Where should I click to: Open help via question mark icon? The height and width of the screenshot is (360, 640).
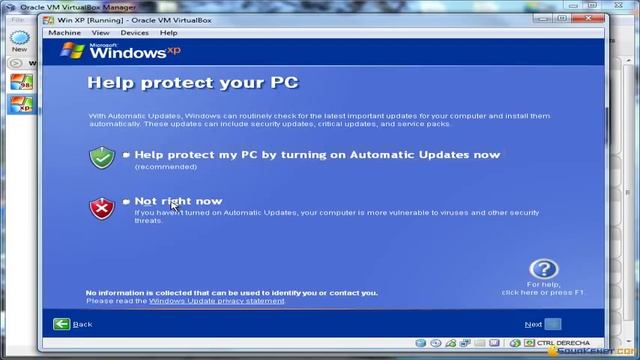click(x=544, y=269)
